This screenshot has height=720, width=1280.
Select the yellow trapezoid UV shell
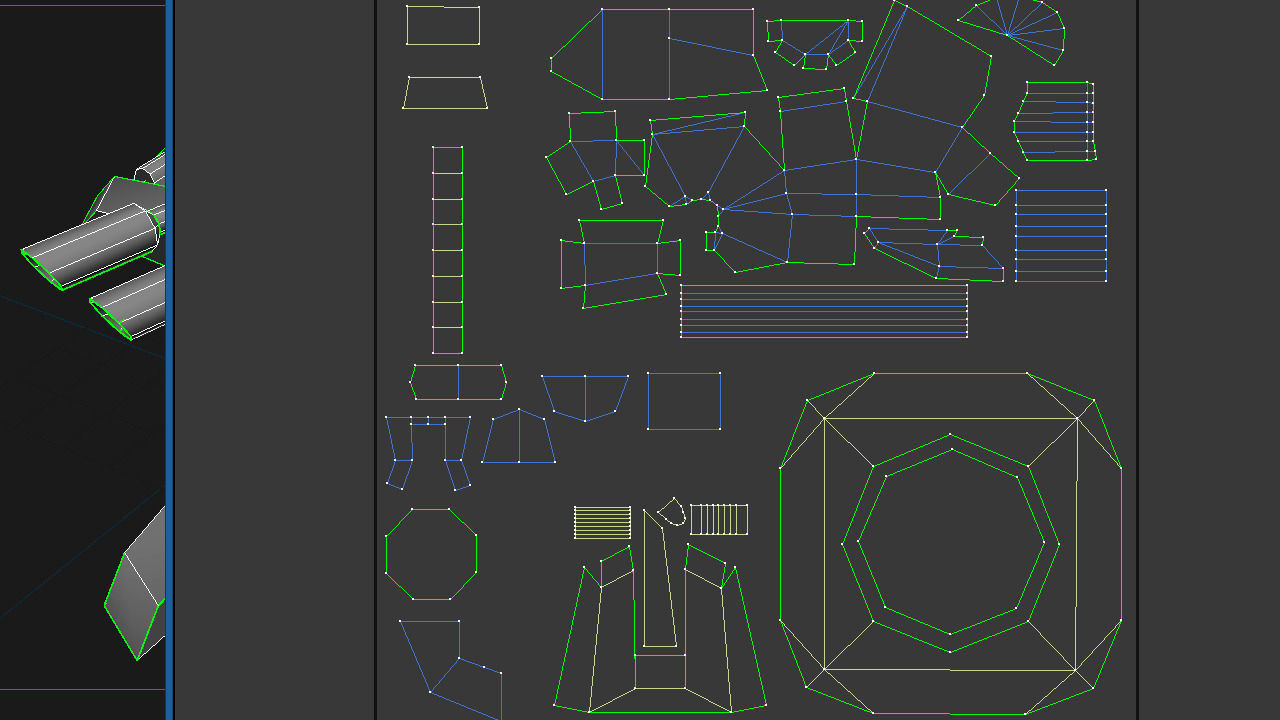coord(445,92)
